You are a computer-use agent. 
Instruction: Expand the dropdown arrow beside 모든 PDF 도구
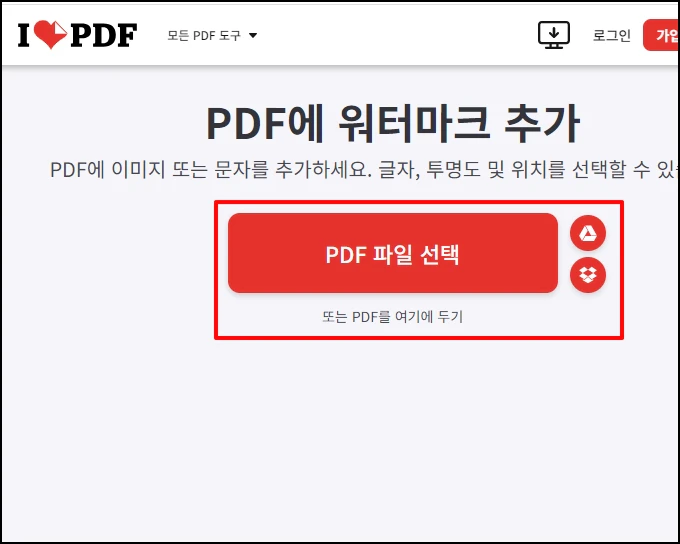tap(253, 36)
